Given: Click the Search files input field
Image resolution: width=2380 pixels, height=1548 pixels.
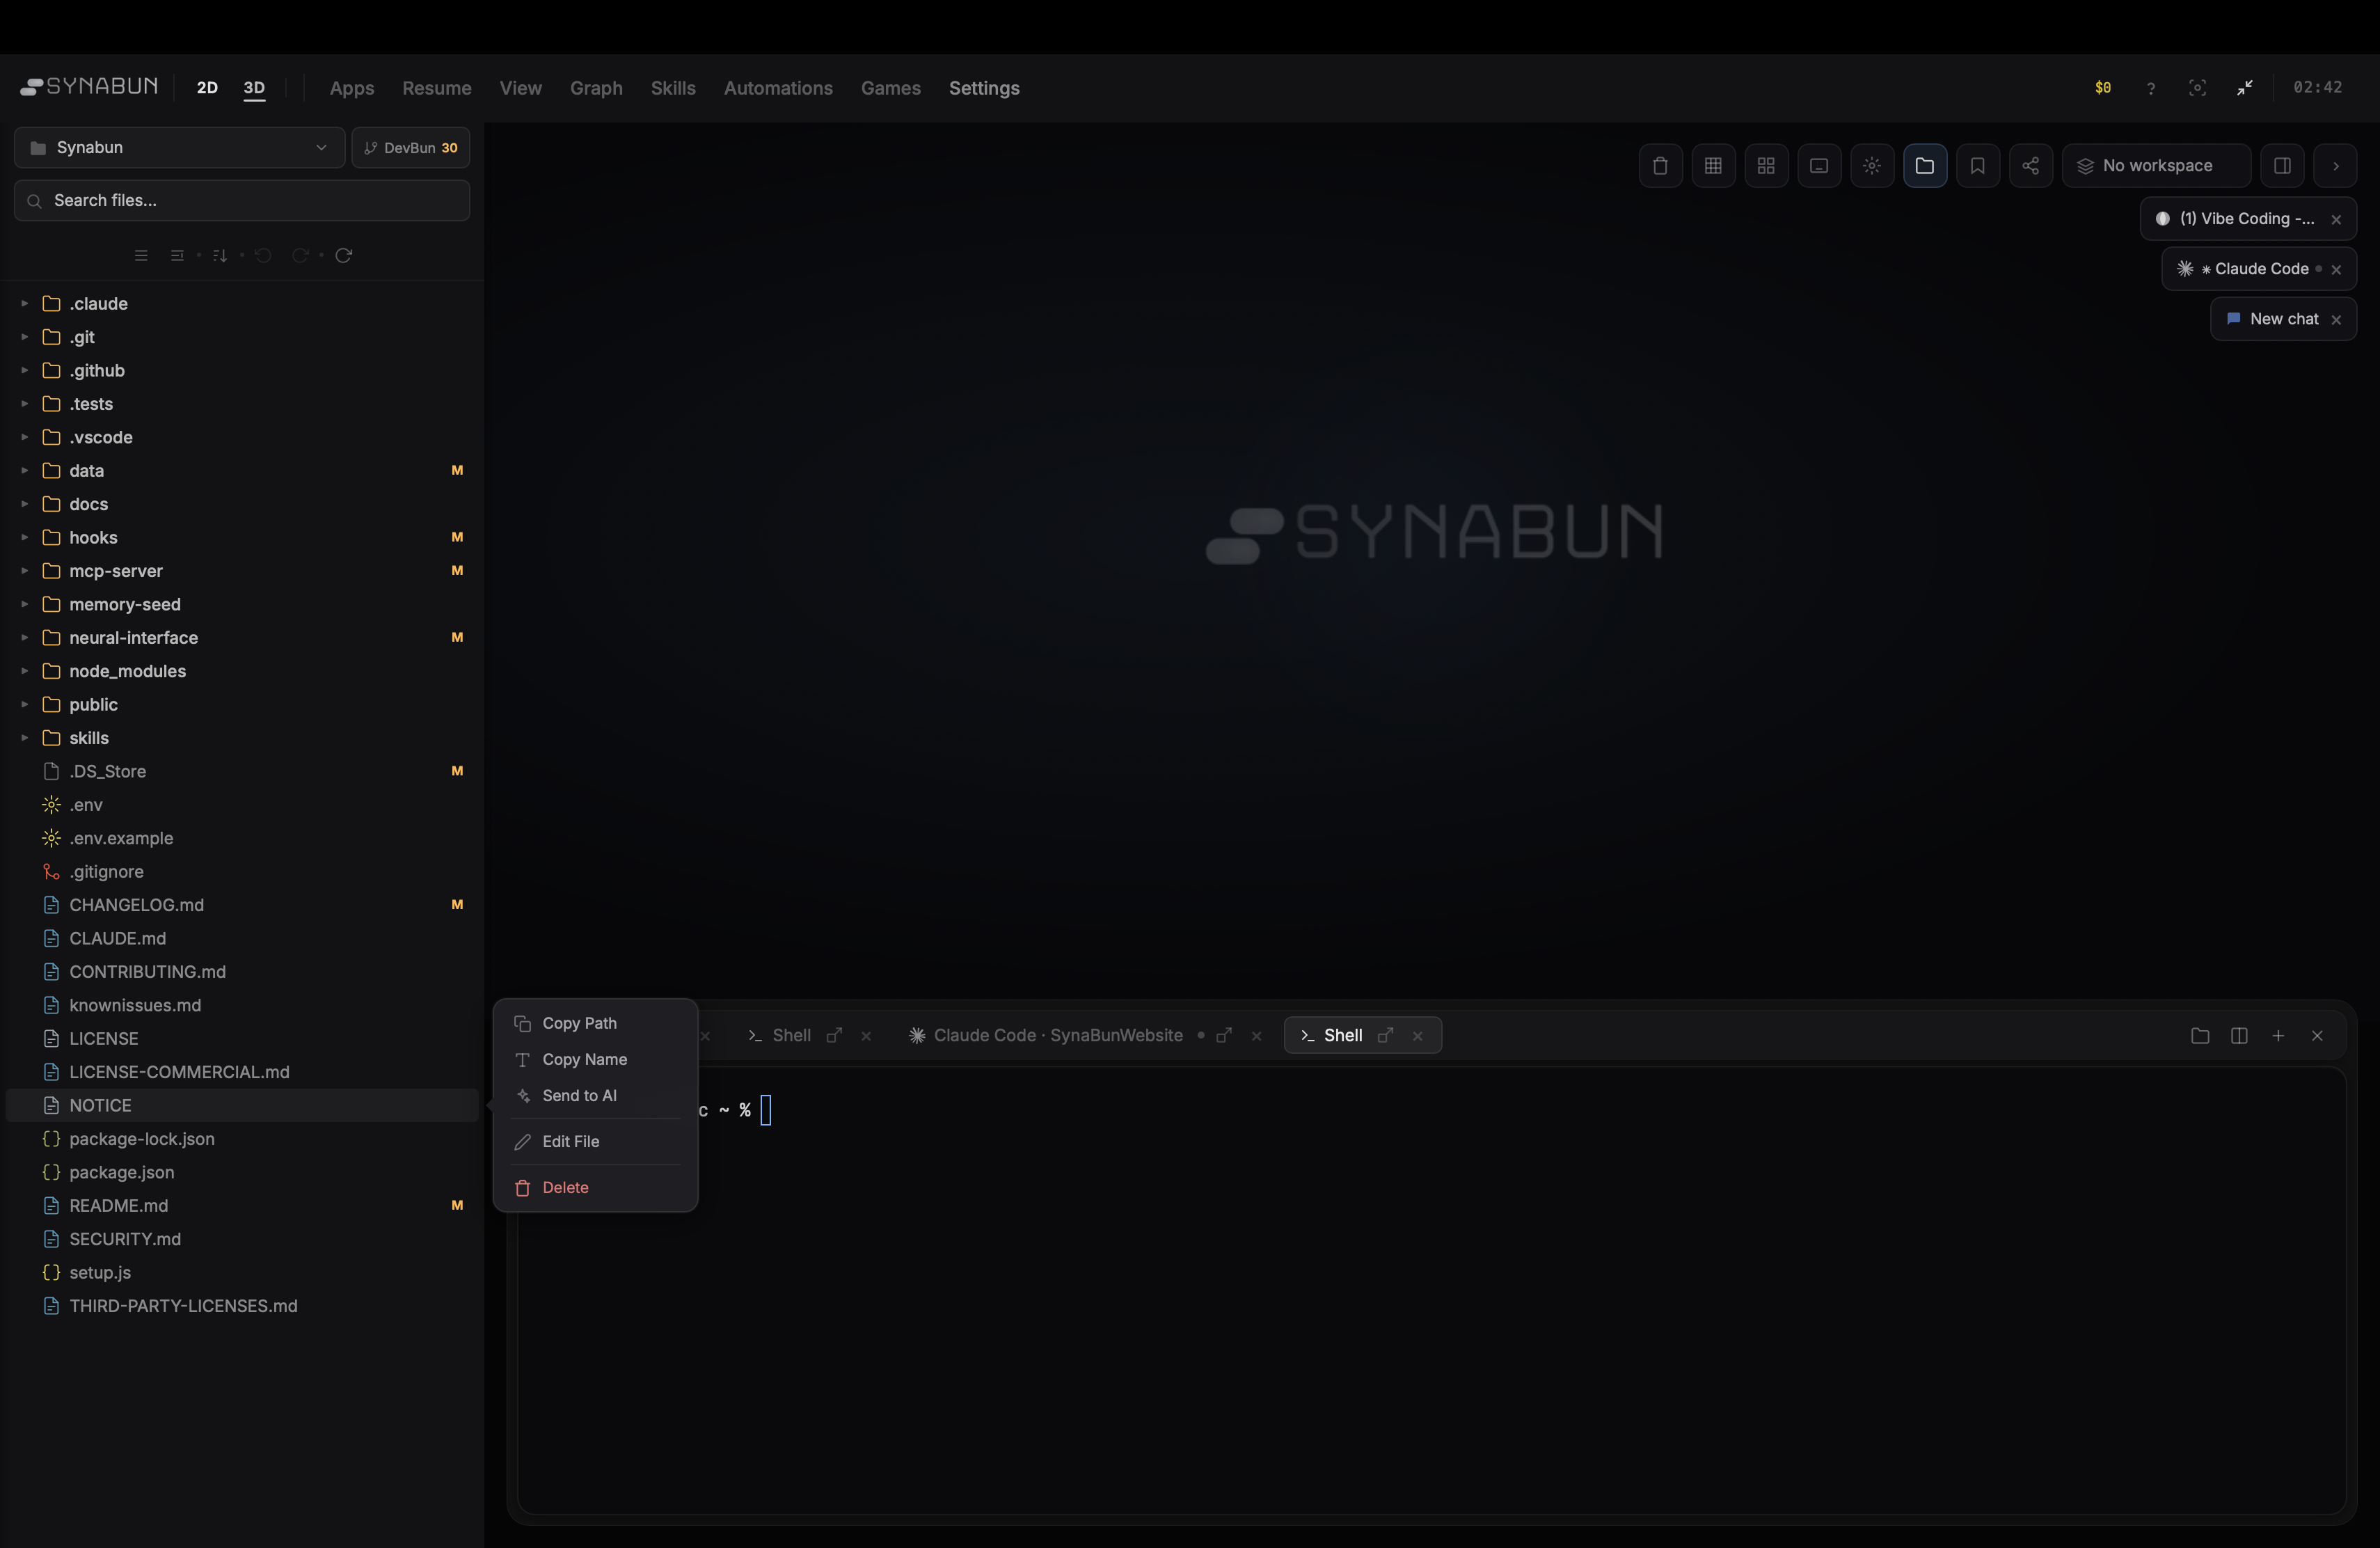Looking at the screenshot, I should [240, 200].
